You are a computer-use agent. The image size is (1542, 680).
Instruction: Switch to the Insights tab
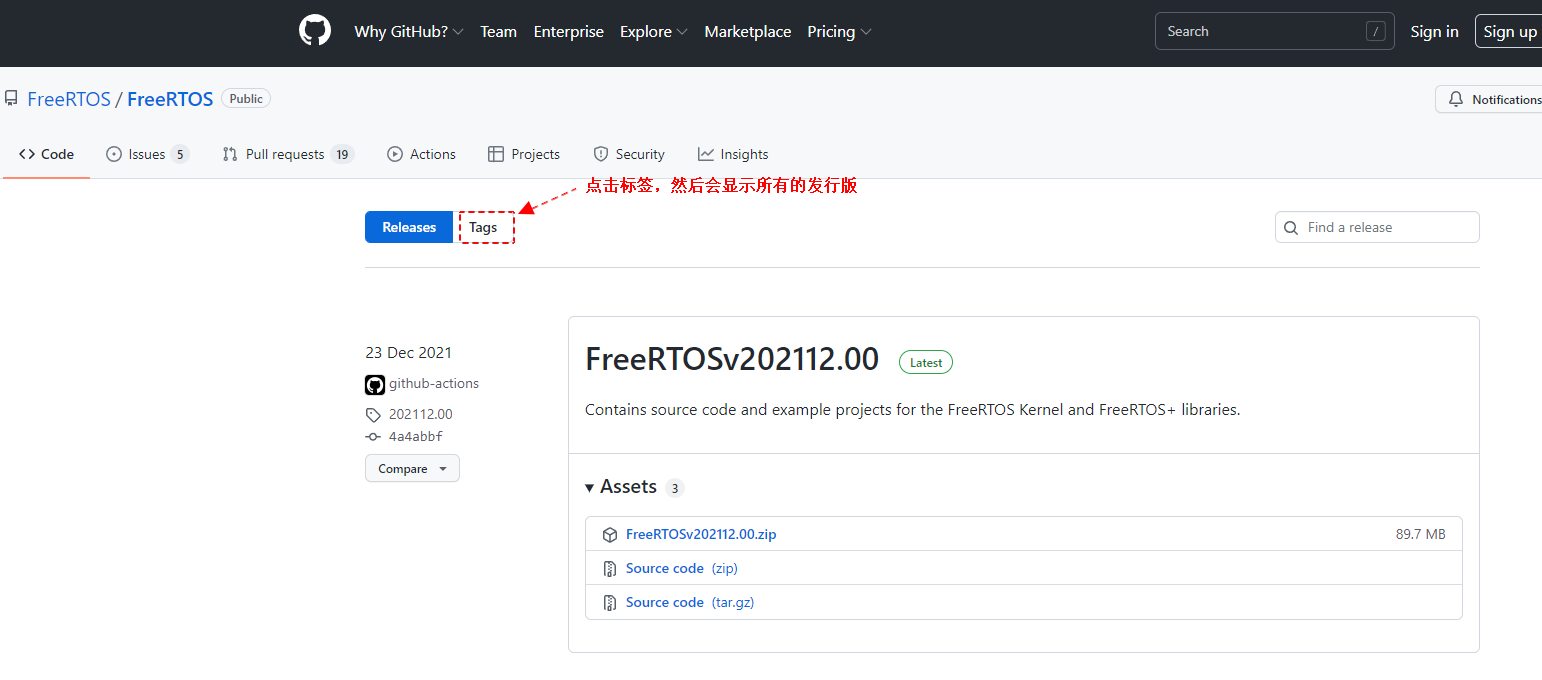pos(733,154)
